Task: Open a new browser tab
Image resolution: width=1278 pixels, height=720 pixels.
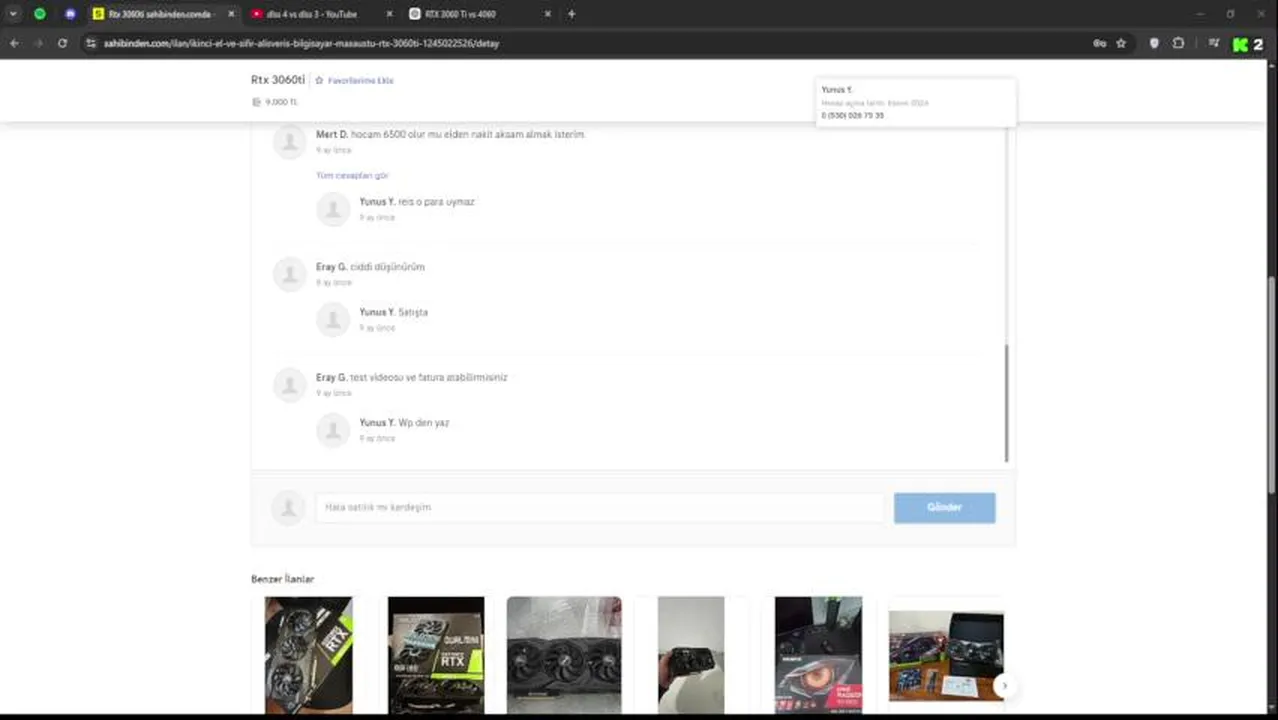Action: (x=572, y=14)
